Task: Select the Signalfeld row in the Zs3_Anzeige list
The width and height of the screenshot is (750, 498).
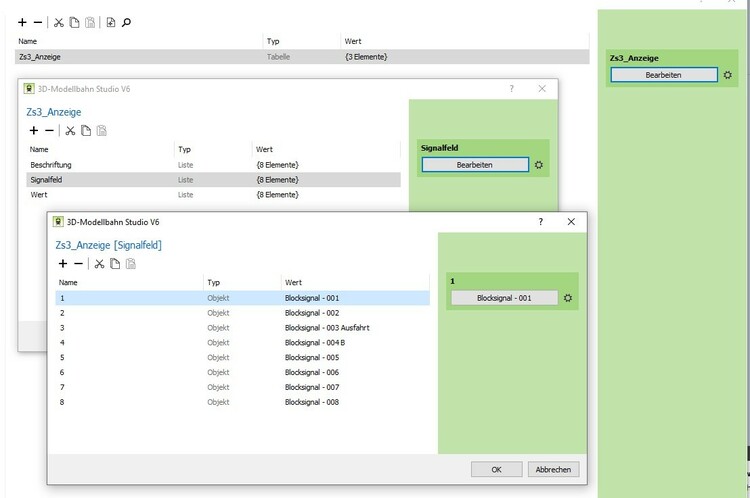Action: (x=213, y=180)
